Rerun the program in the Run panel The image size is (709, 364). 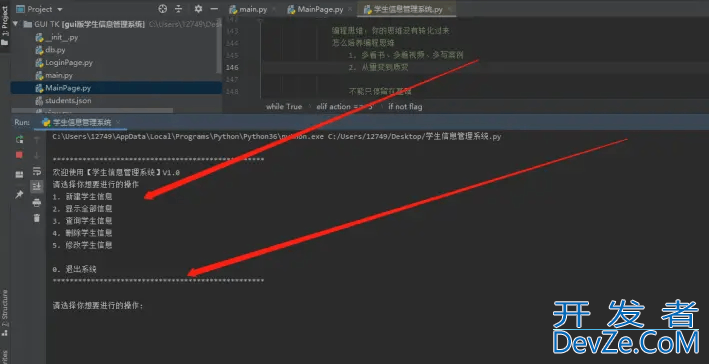(x=19, y=140)
